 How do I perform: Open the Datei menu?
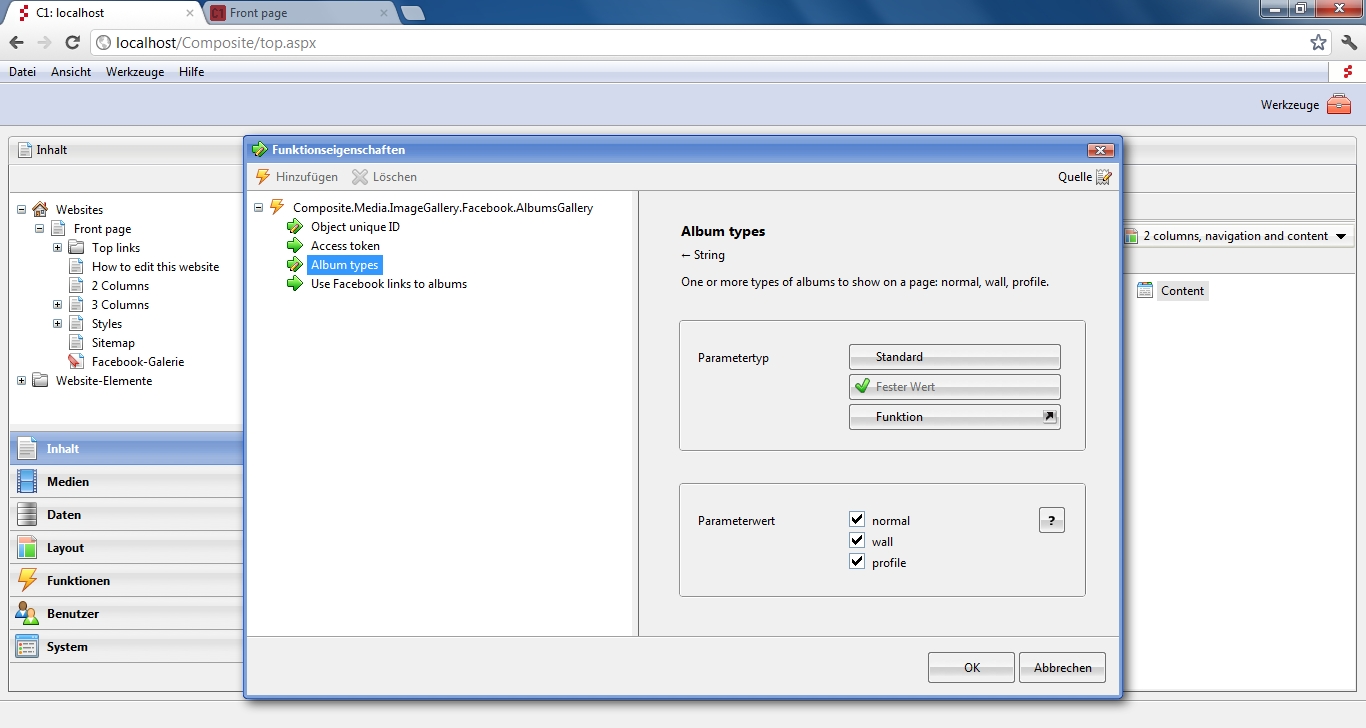click(x=22, y=72)
